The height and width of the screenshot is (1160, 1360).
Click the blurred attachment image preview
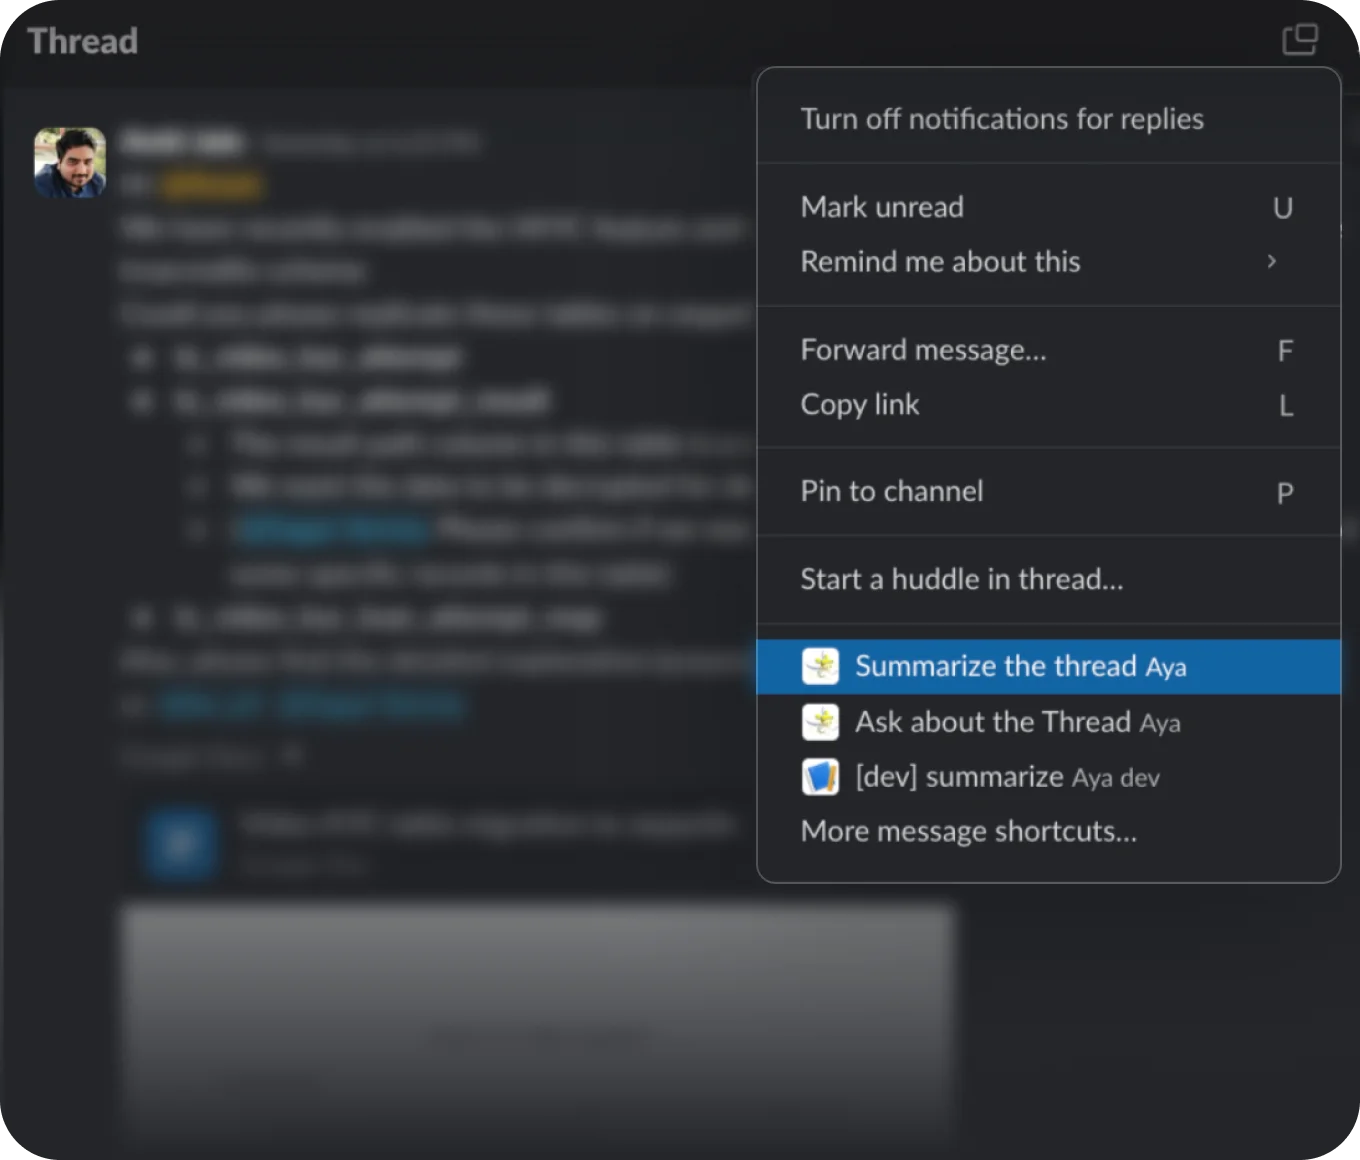tap(538, 1020)
